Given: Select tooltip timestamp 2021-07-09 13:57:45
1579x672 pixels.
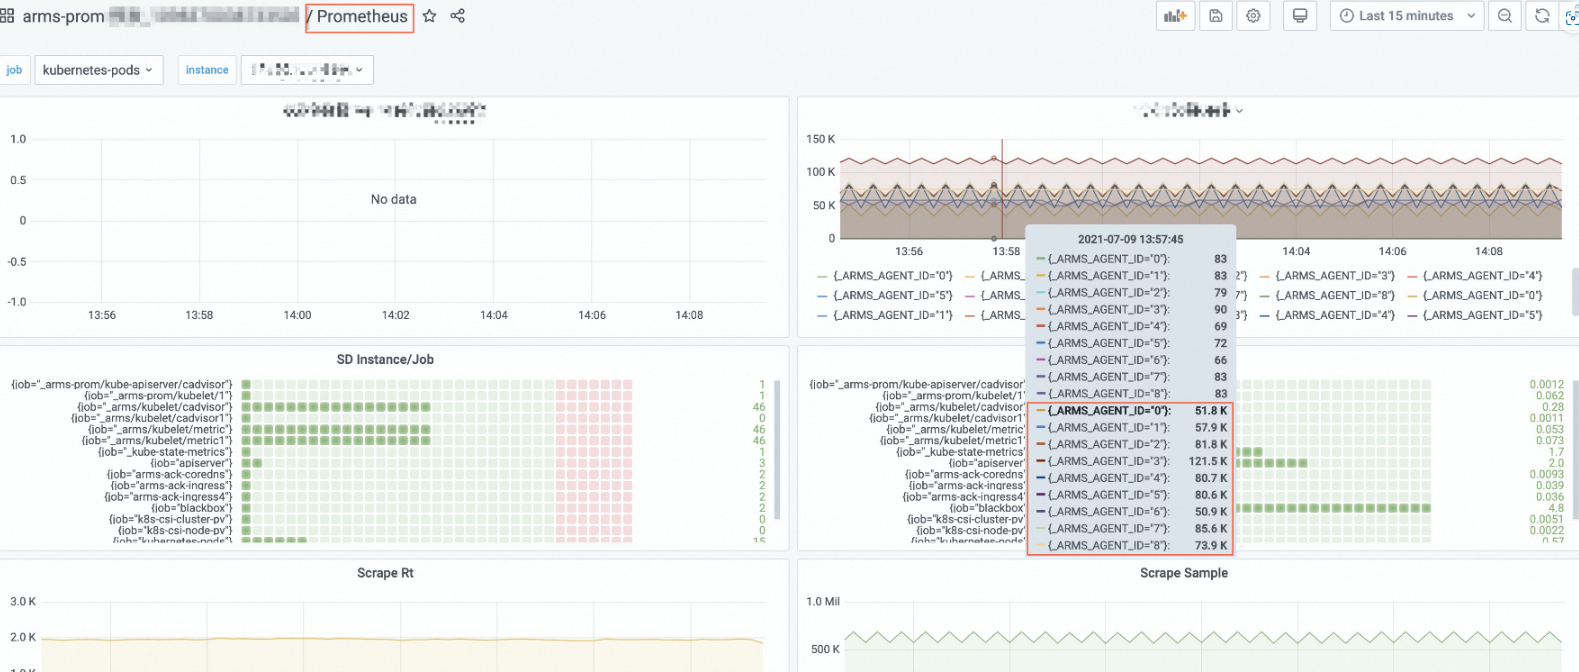Looking at the screenshot, I should point(1130,240).
